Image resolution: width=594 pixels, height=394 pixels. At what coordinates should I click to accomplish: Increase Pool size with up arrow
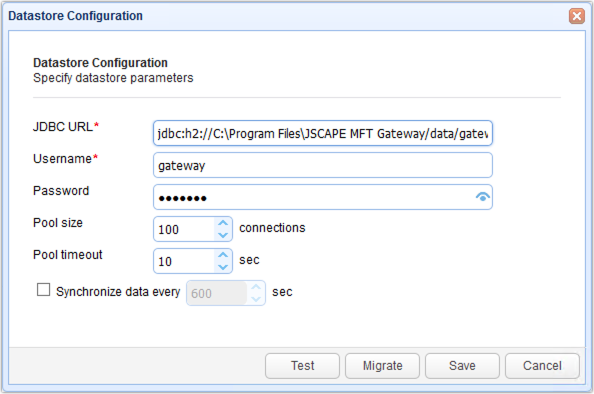[x=223, y=223]
